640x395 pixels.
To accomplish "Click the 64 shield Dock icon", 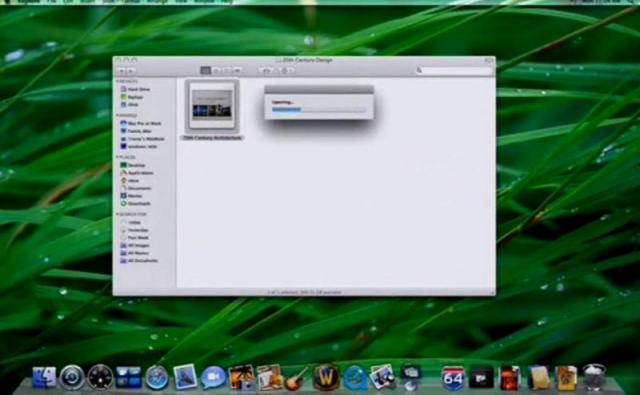I will pyautogui.click(x=453, y=378).
